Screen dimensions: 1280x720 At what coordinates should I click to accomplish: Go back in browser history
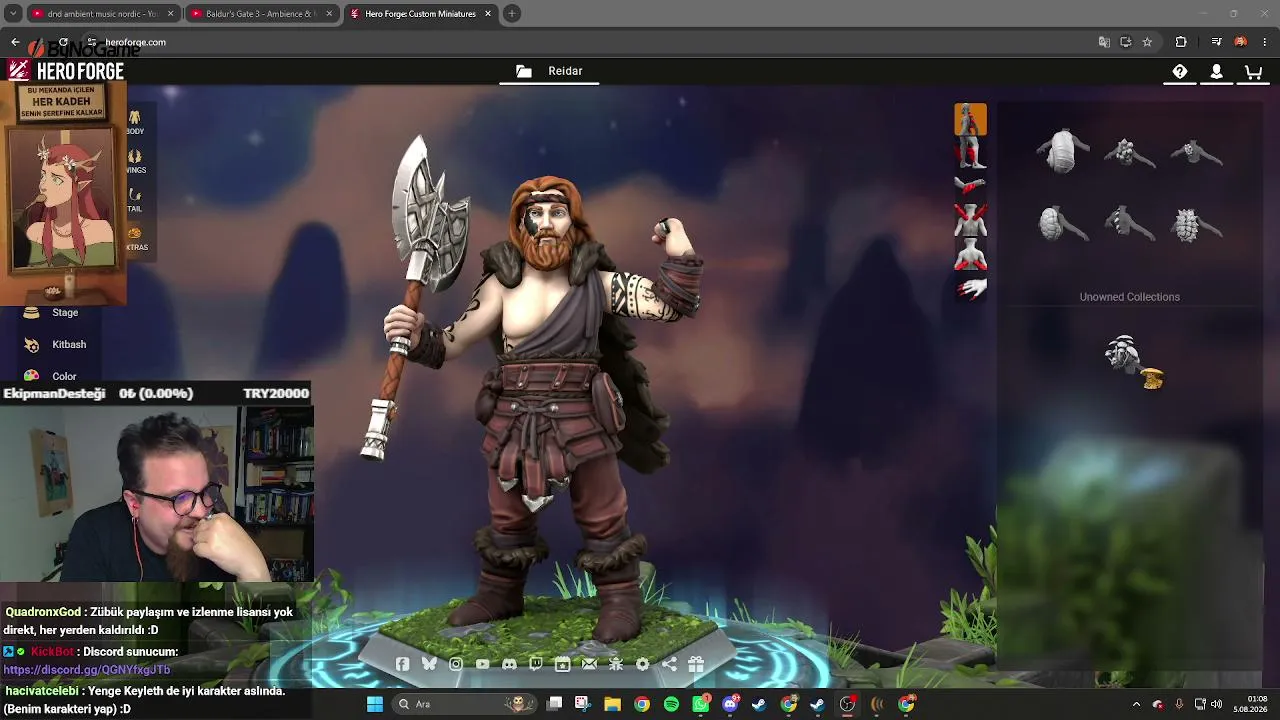(x=15, y=42)
